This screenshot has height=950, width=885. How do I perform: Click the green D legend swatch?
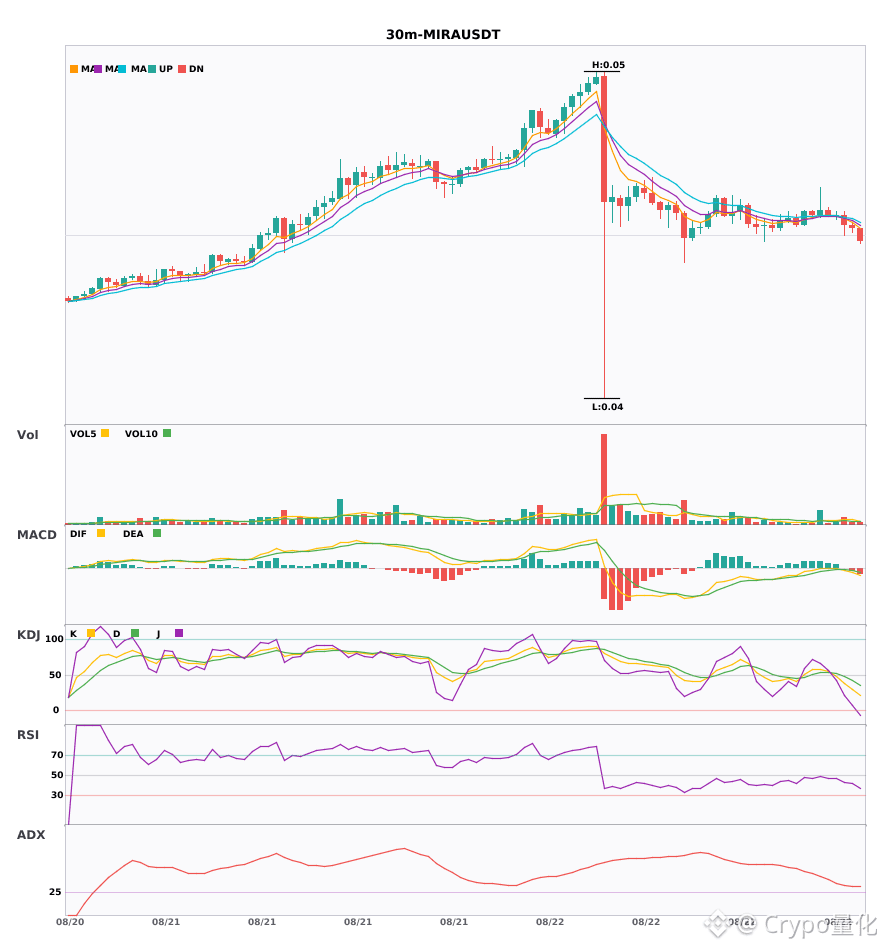[x=135, y=633]
